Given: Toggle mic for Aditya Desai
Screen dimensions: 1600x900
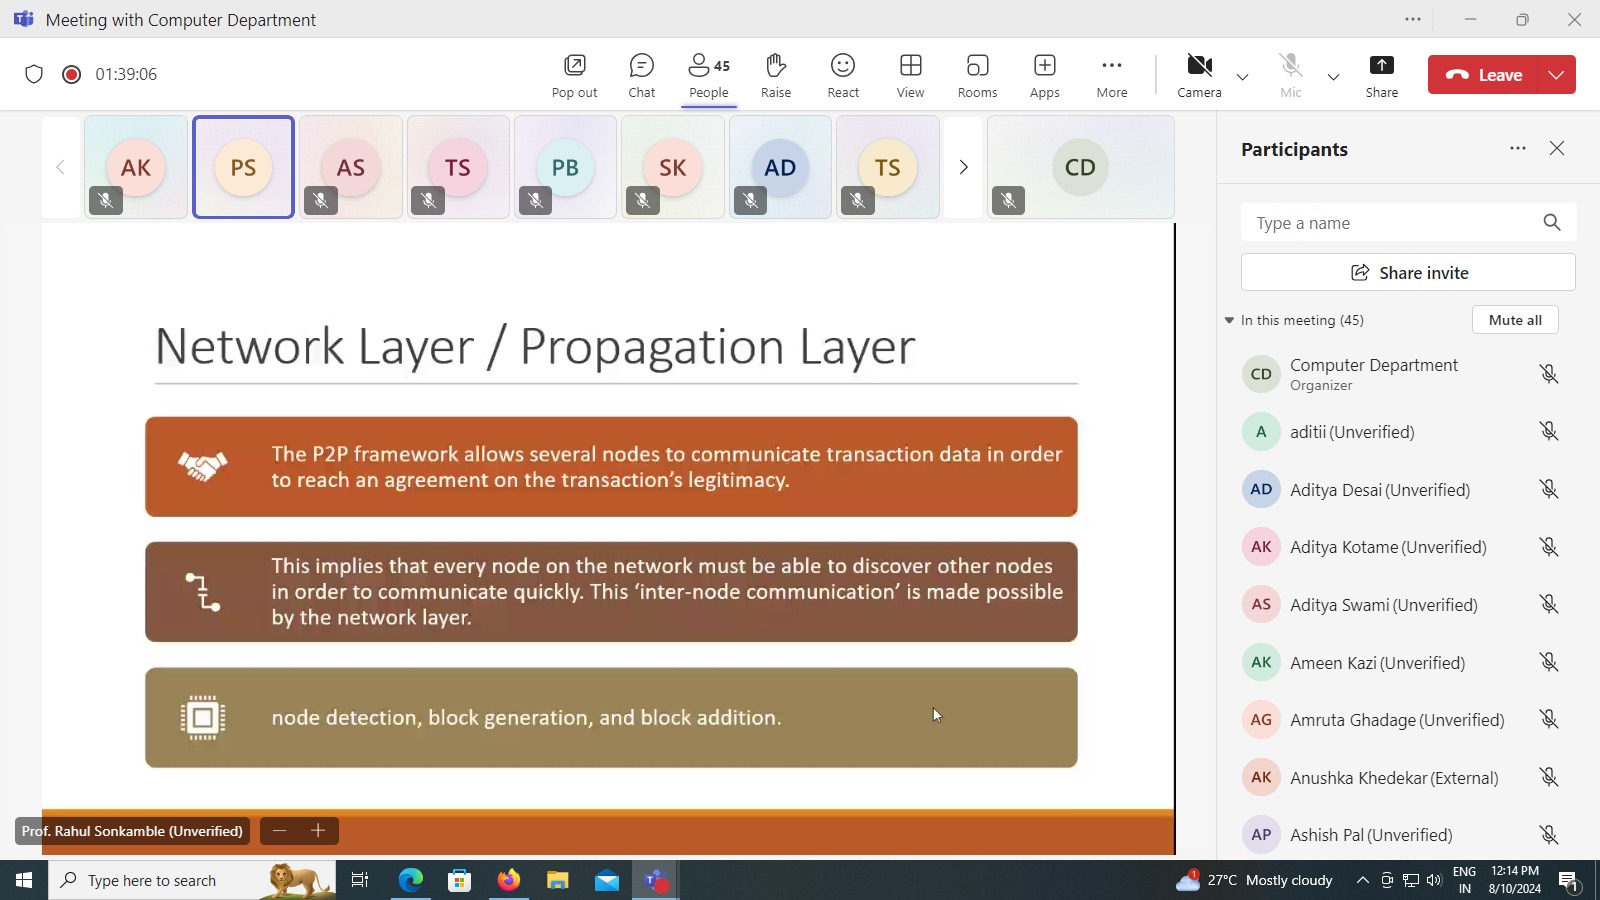Looking at the screenshot, I should [x=1548, y=489].
